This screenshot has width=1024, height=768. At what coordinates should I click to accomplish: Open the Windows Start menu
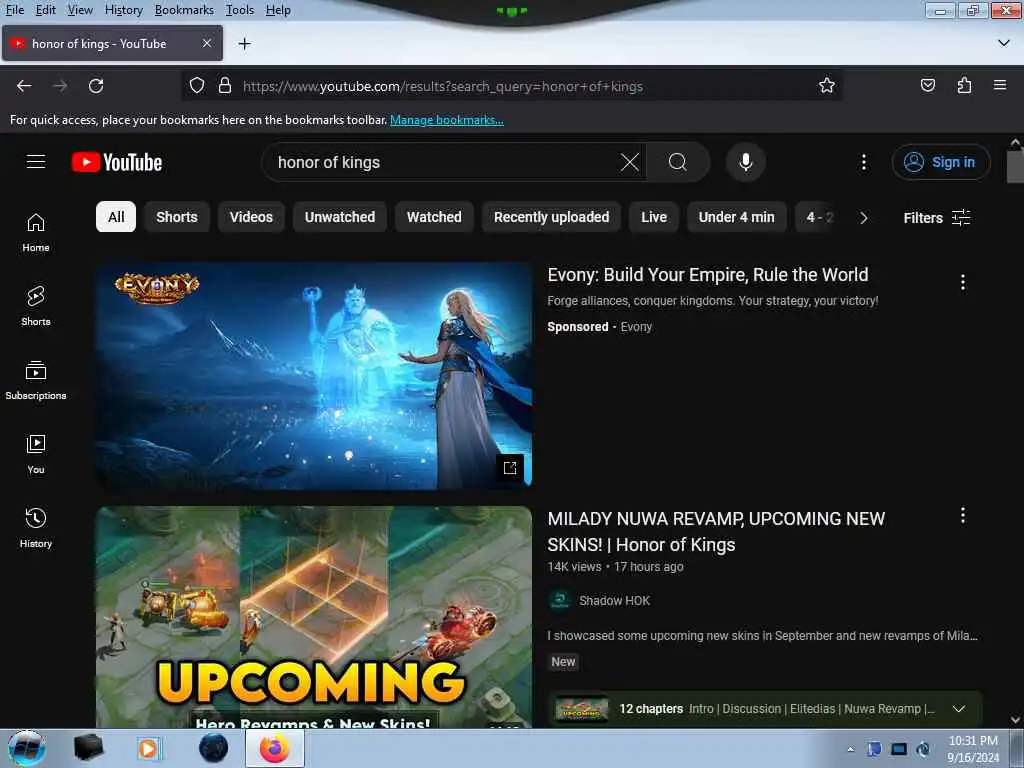pyautogui.click(x=27, y=748)
